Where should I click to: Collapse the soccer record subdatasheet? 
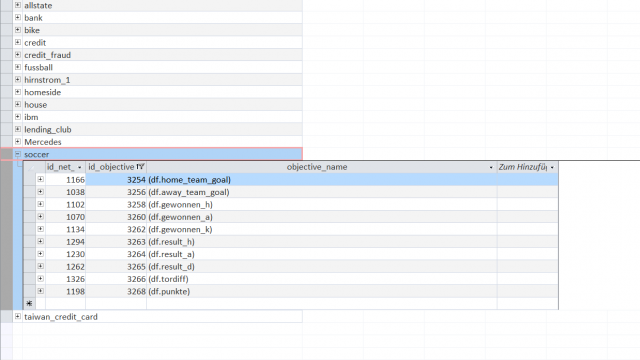(x=18, y=154)
